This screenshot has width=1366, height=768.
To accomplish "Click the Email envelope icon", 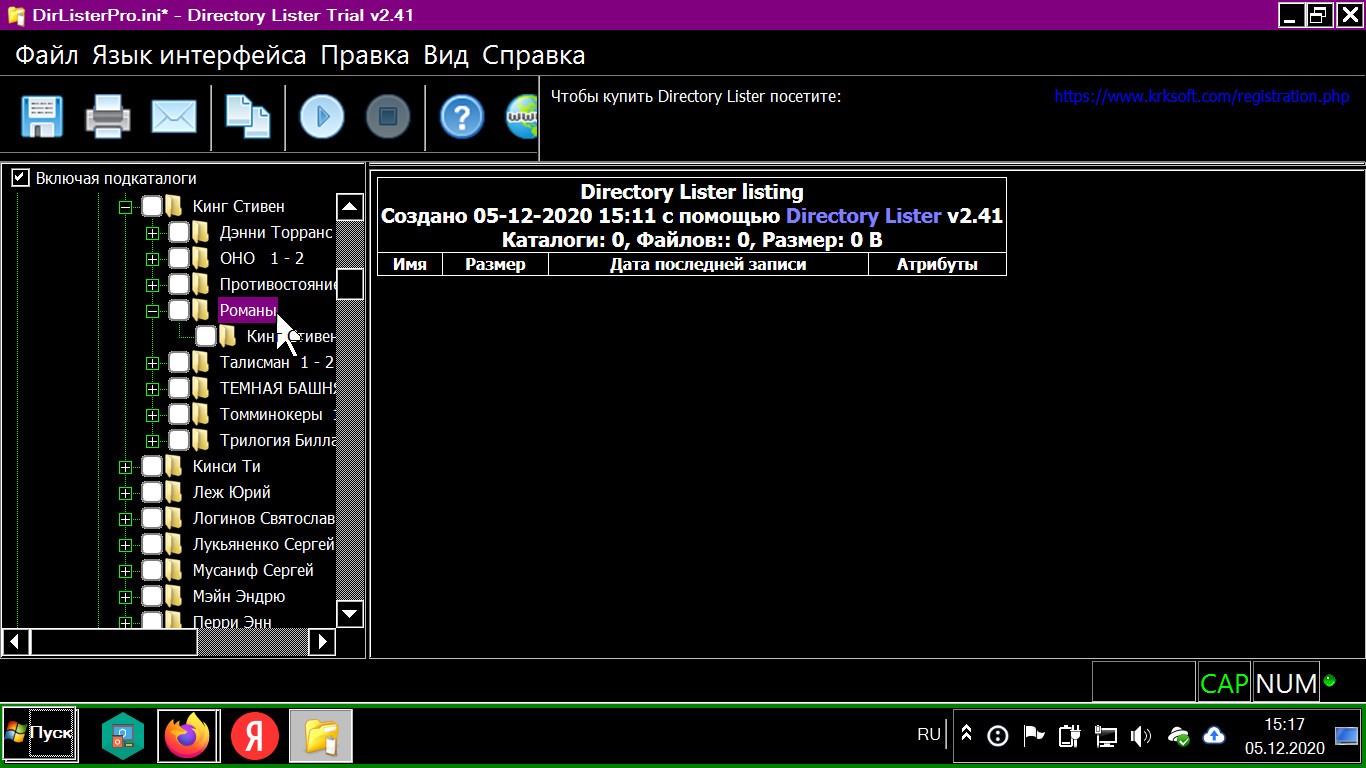I will (x=174, y=117).
